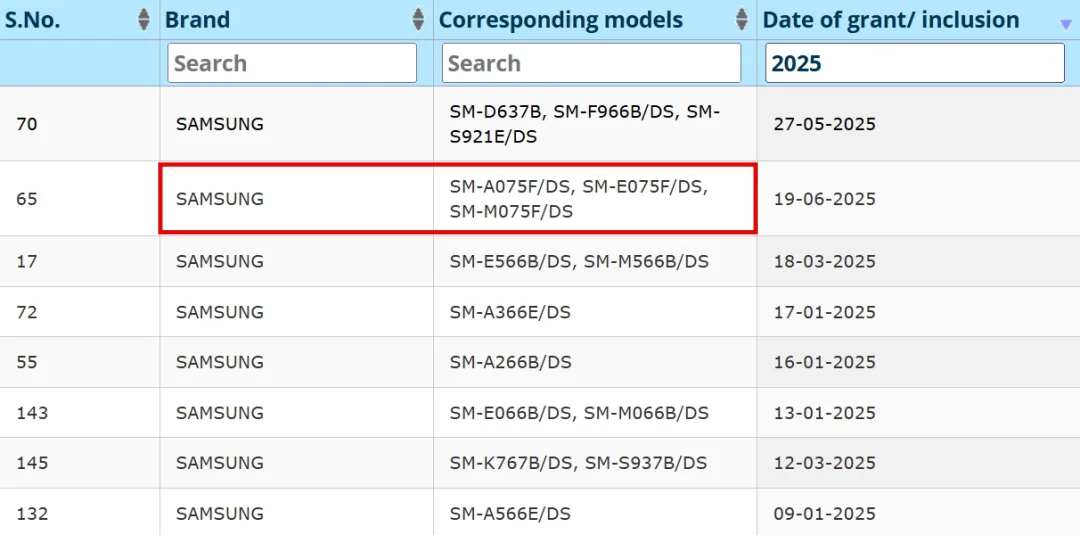Select serial number 17 cell
This screenshot has width=1080, height=535.
(80, 262)
